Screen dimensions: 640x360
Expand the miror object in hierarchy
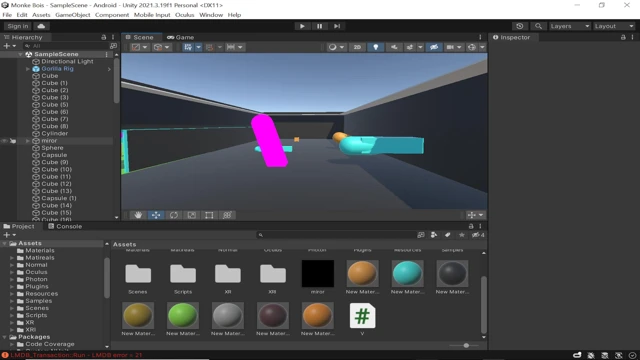click(x=28, y=141)
